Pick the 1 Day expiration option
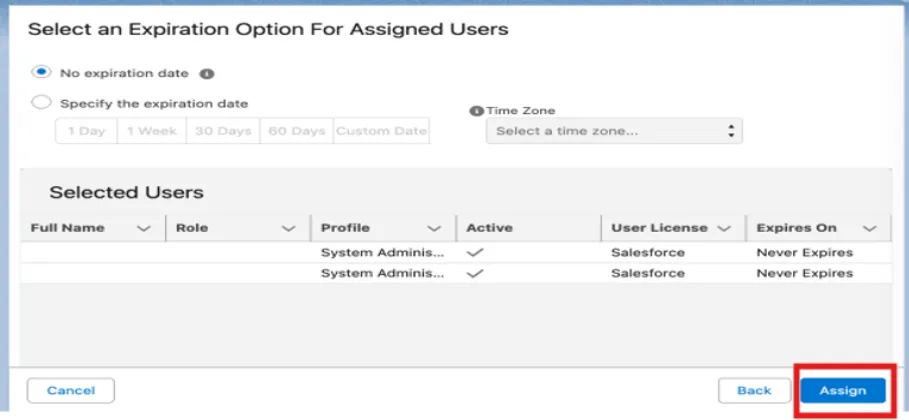909x420 pixels. (86, 131)
